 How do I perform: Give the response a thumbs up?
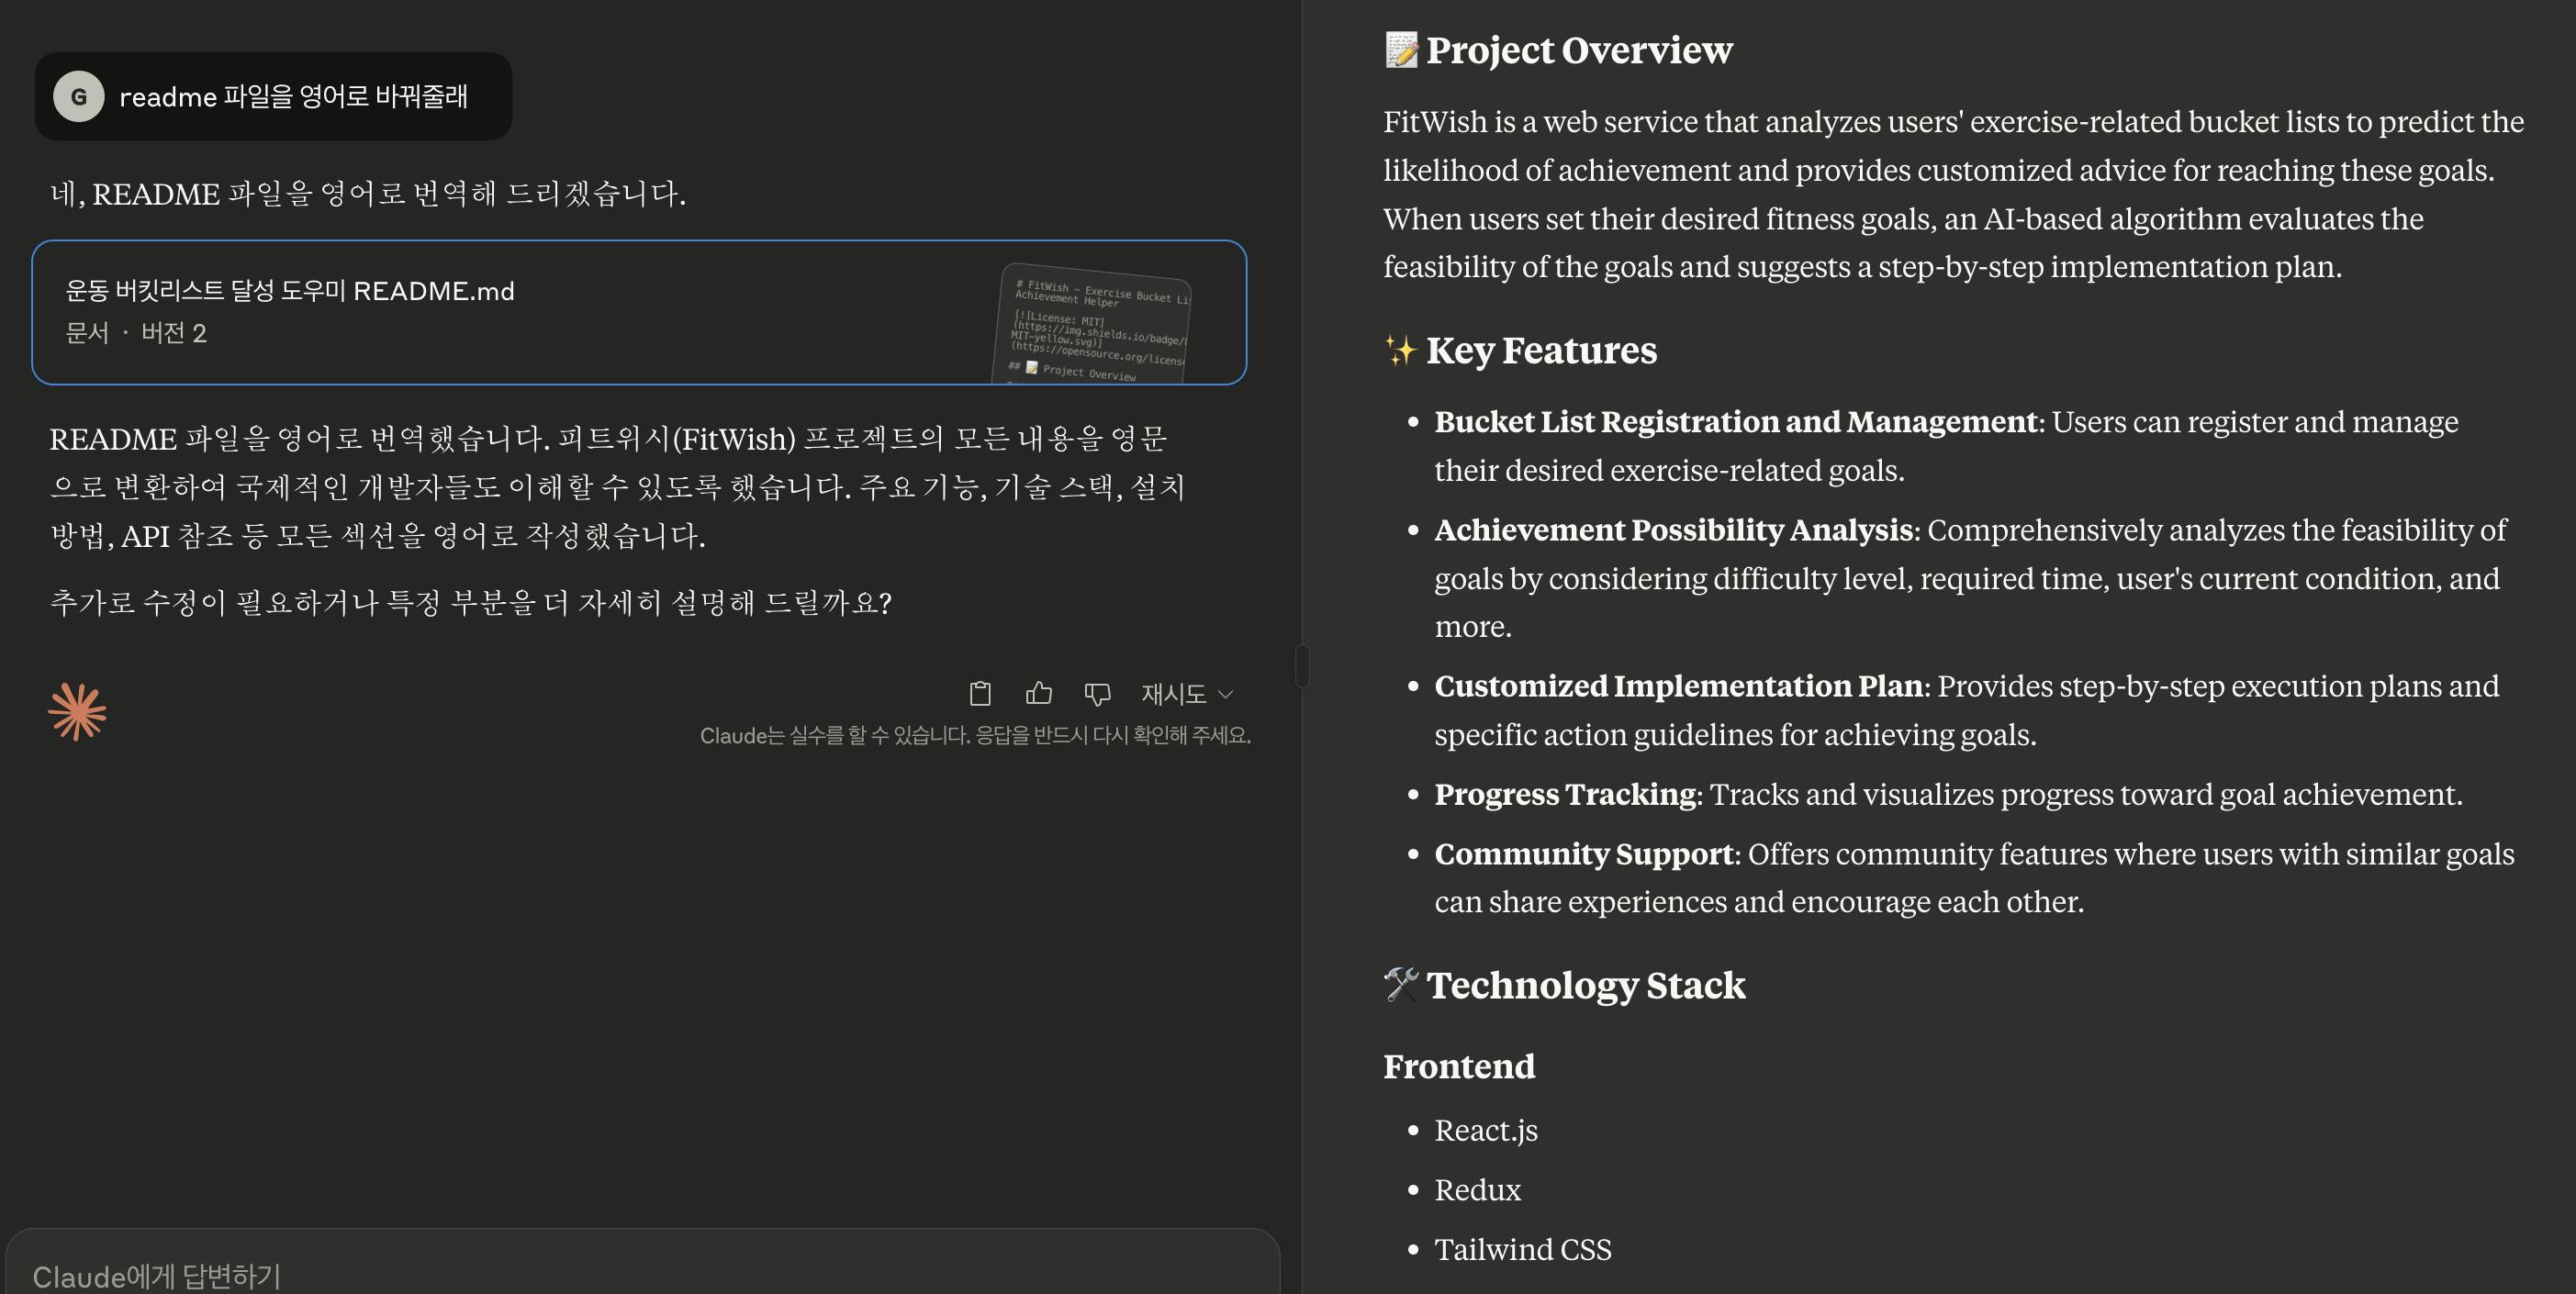coord(1039,693)
